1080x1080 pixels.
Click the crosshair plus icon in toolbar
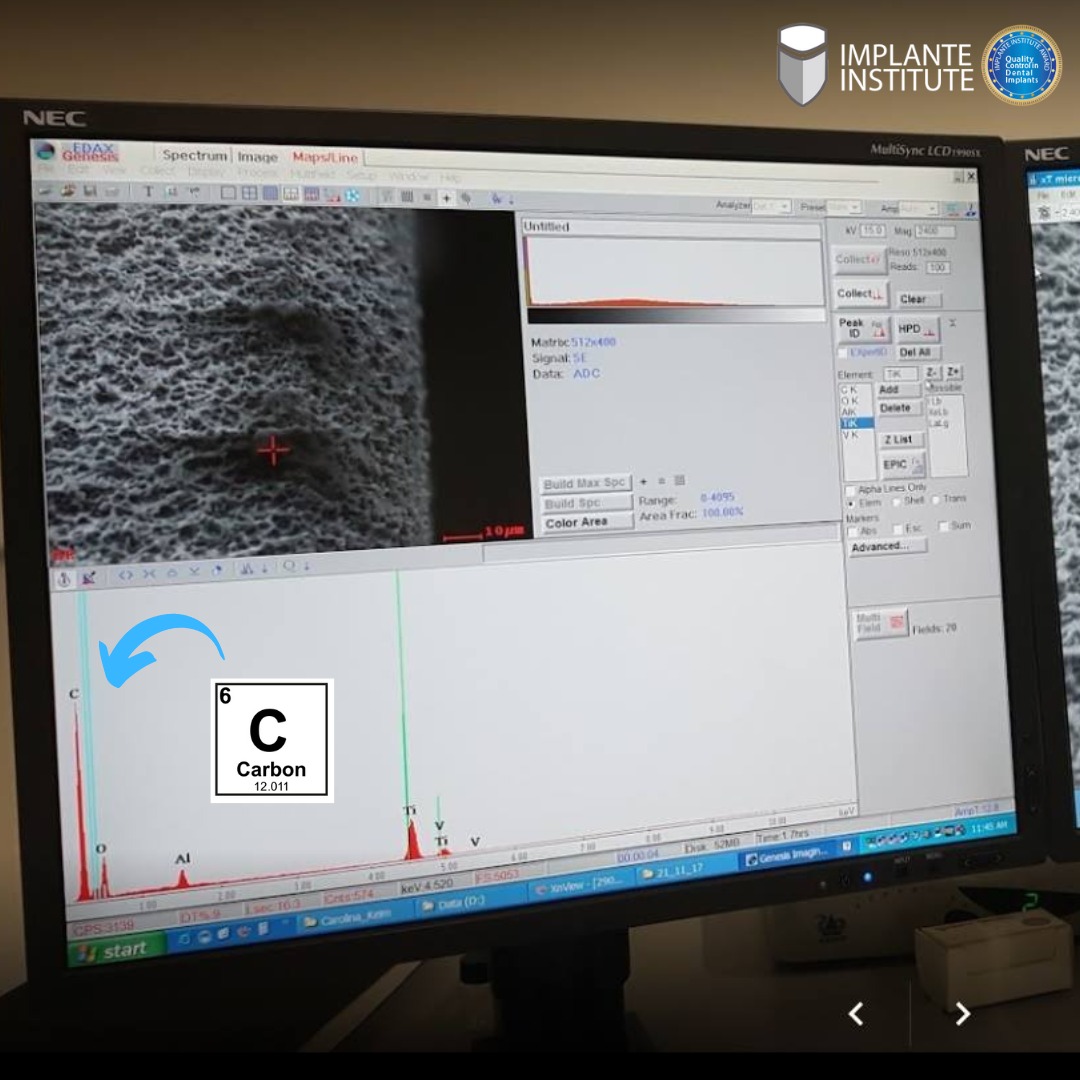click(x=446, y=198)
